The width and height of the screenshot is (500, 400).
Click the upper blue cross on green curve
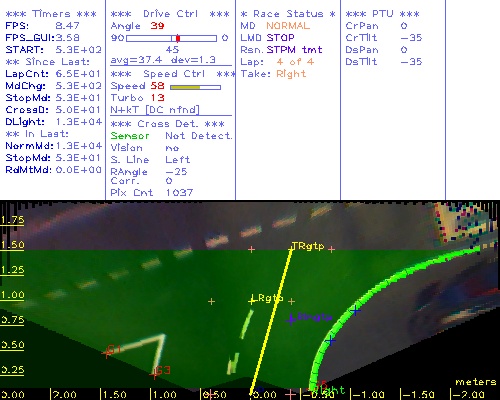click(356, 311)
